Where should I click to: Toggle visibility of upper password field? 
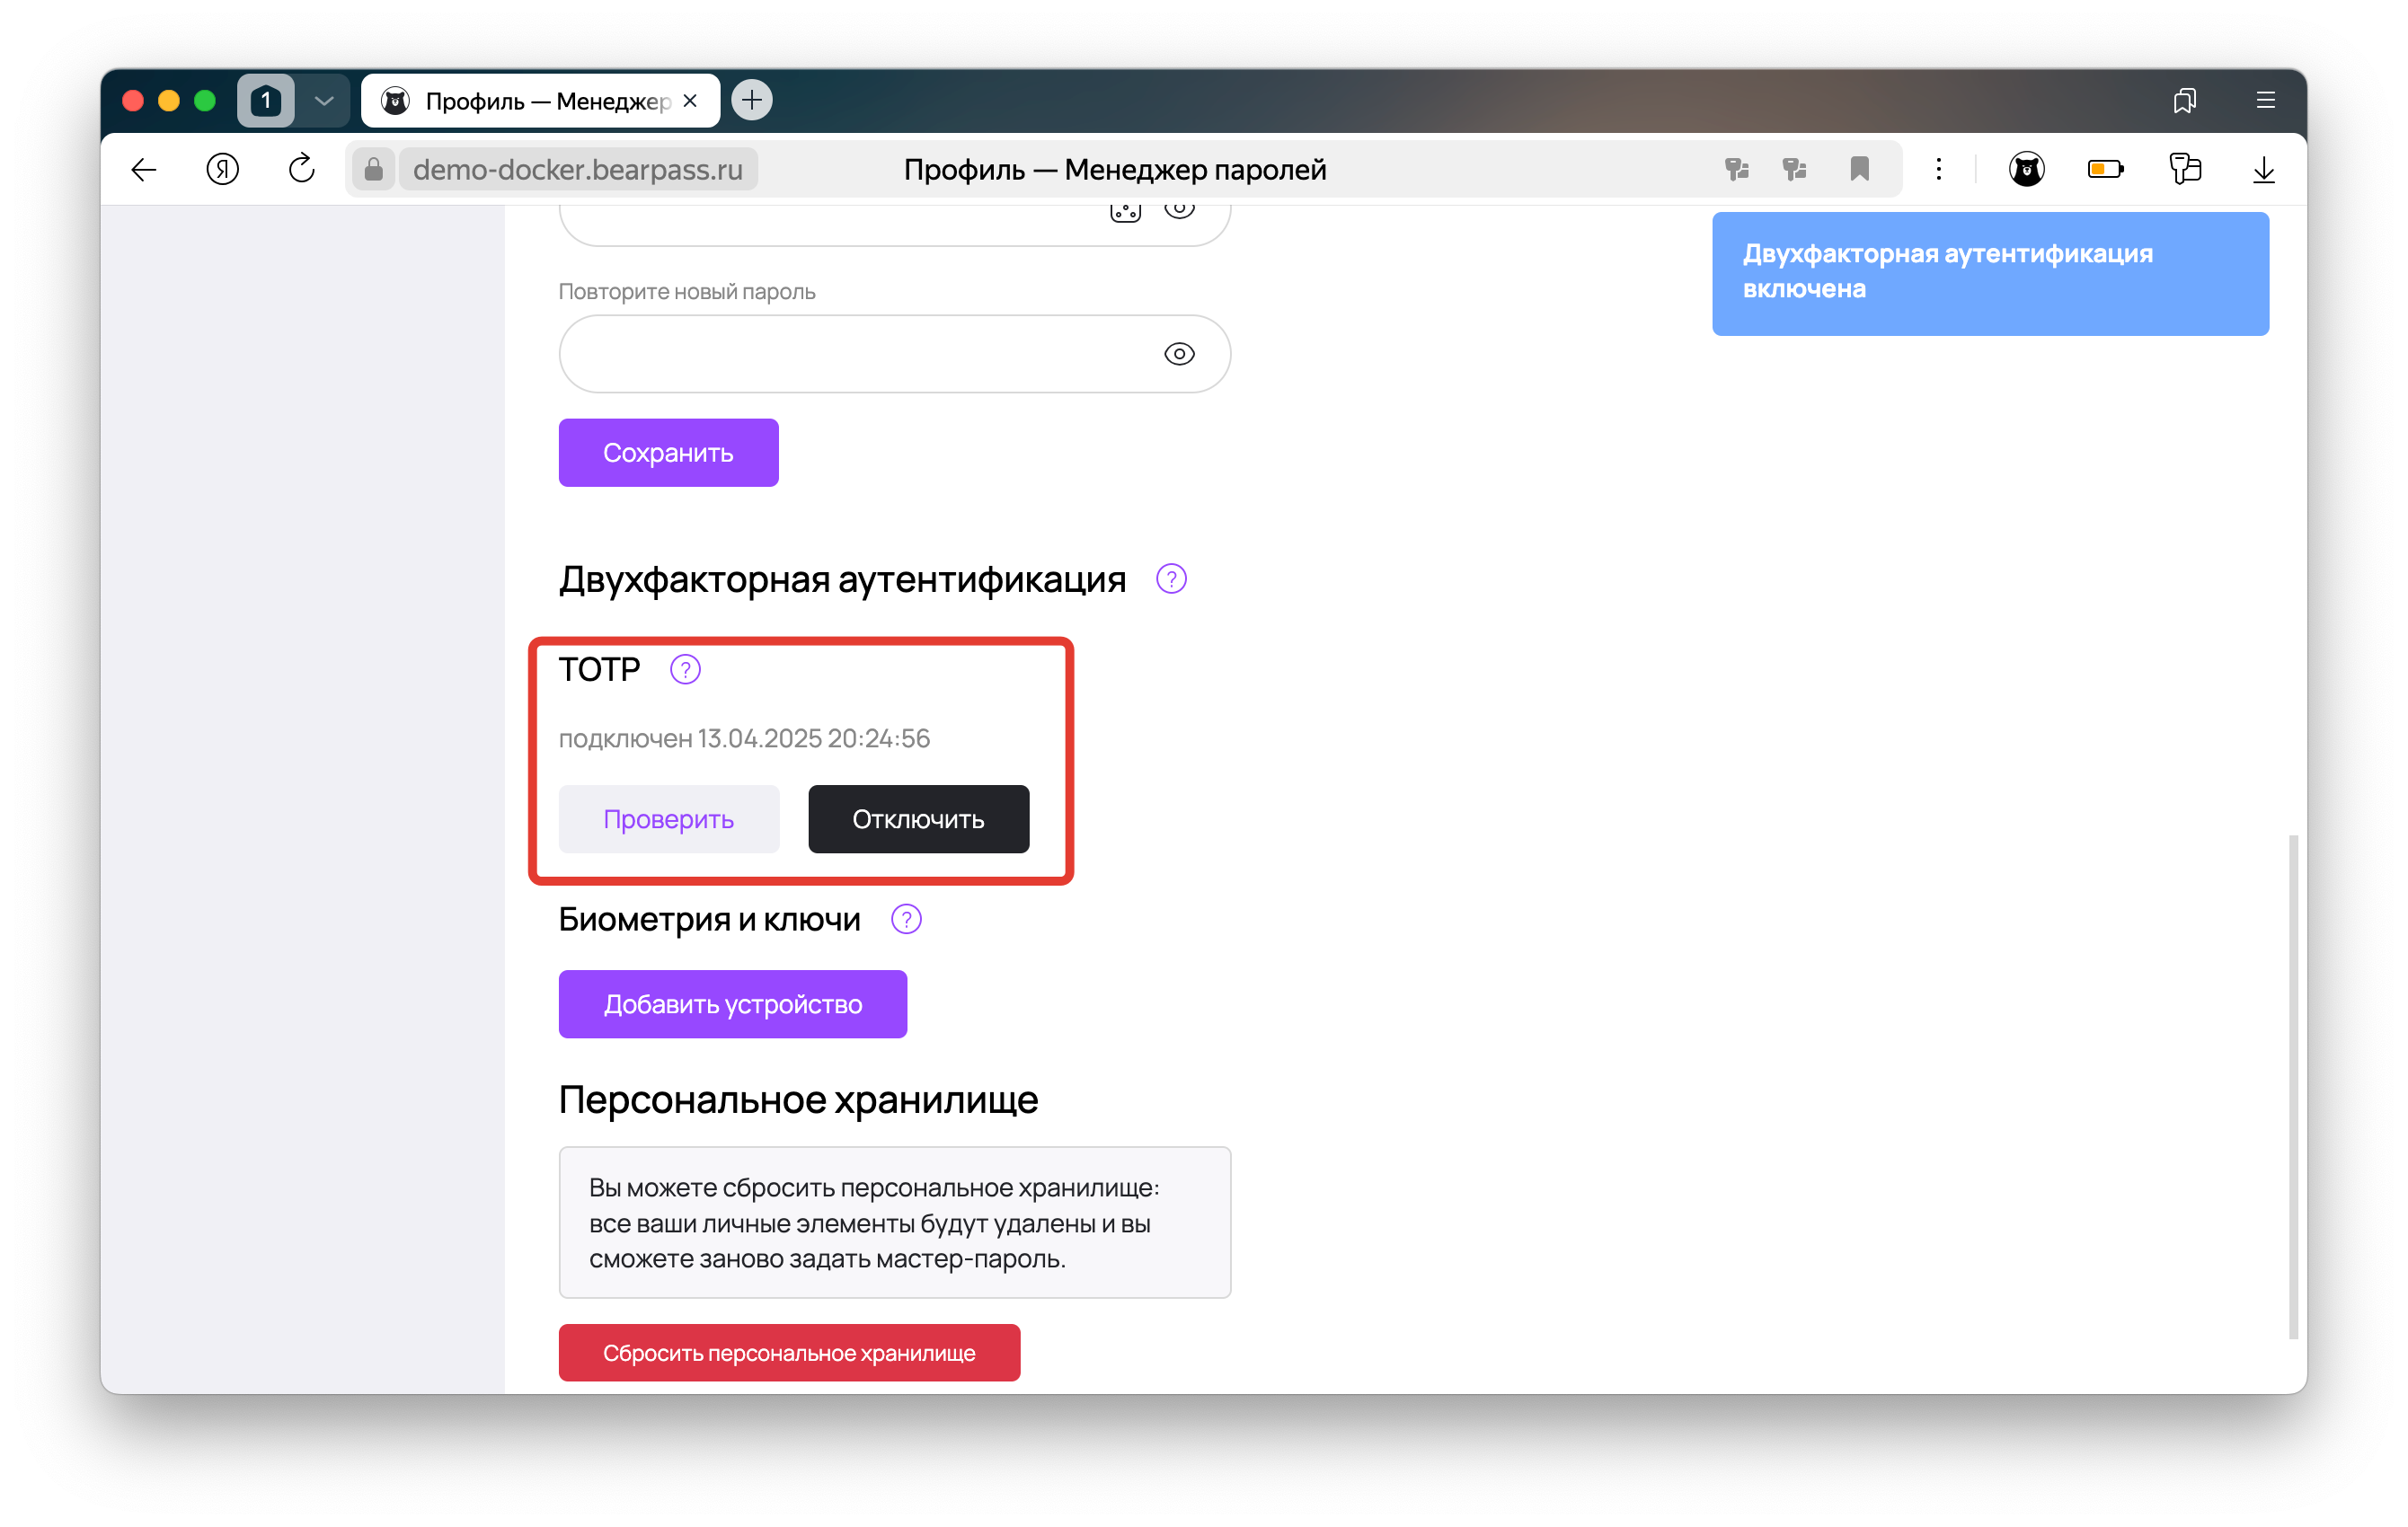click(1179, 209)
